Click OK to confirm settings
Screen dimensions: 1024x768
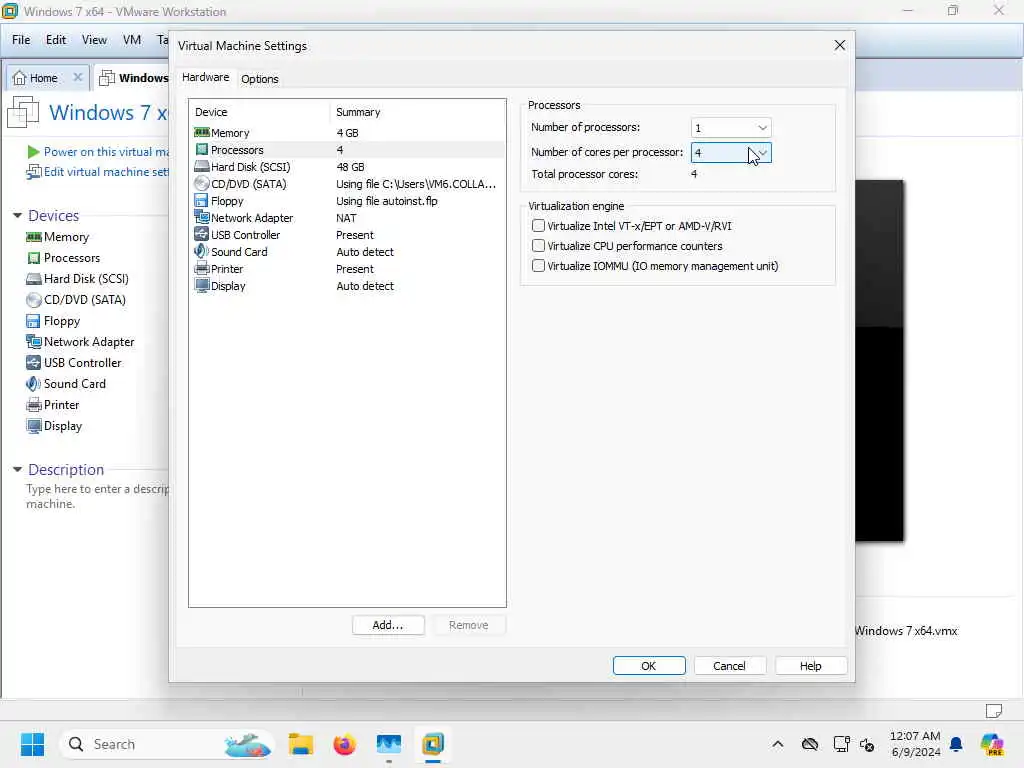click(648, 665)
